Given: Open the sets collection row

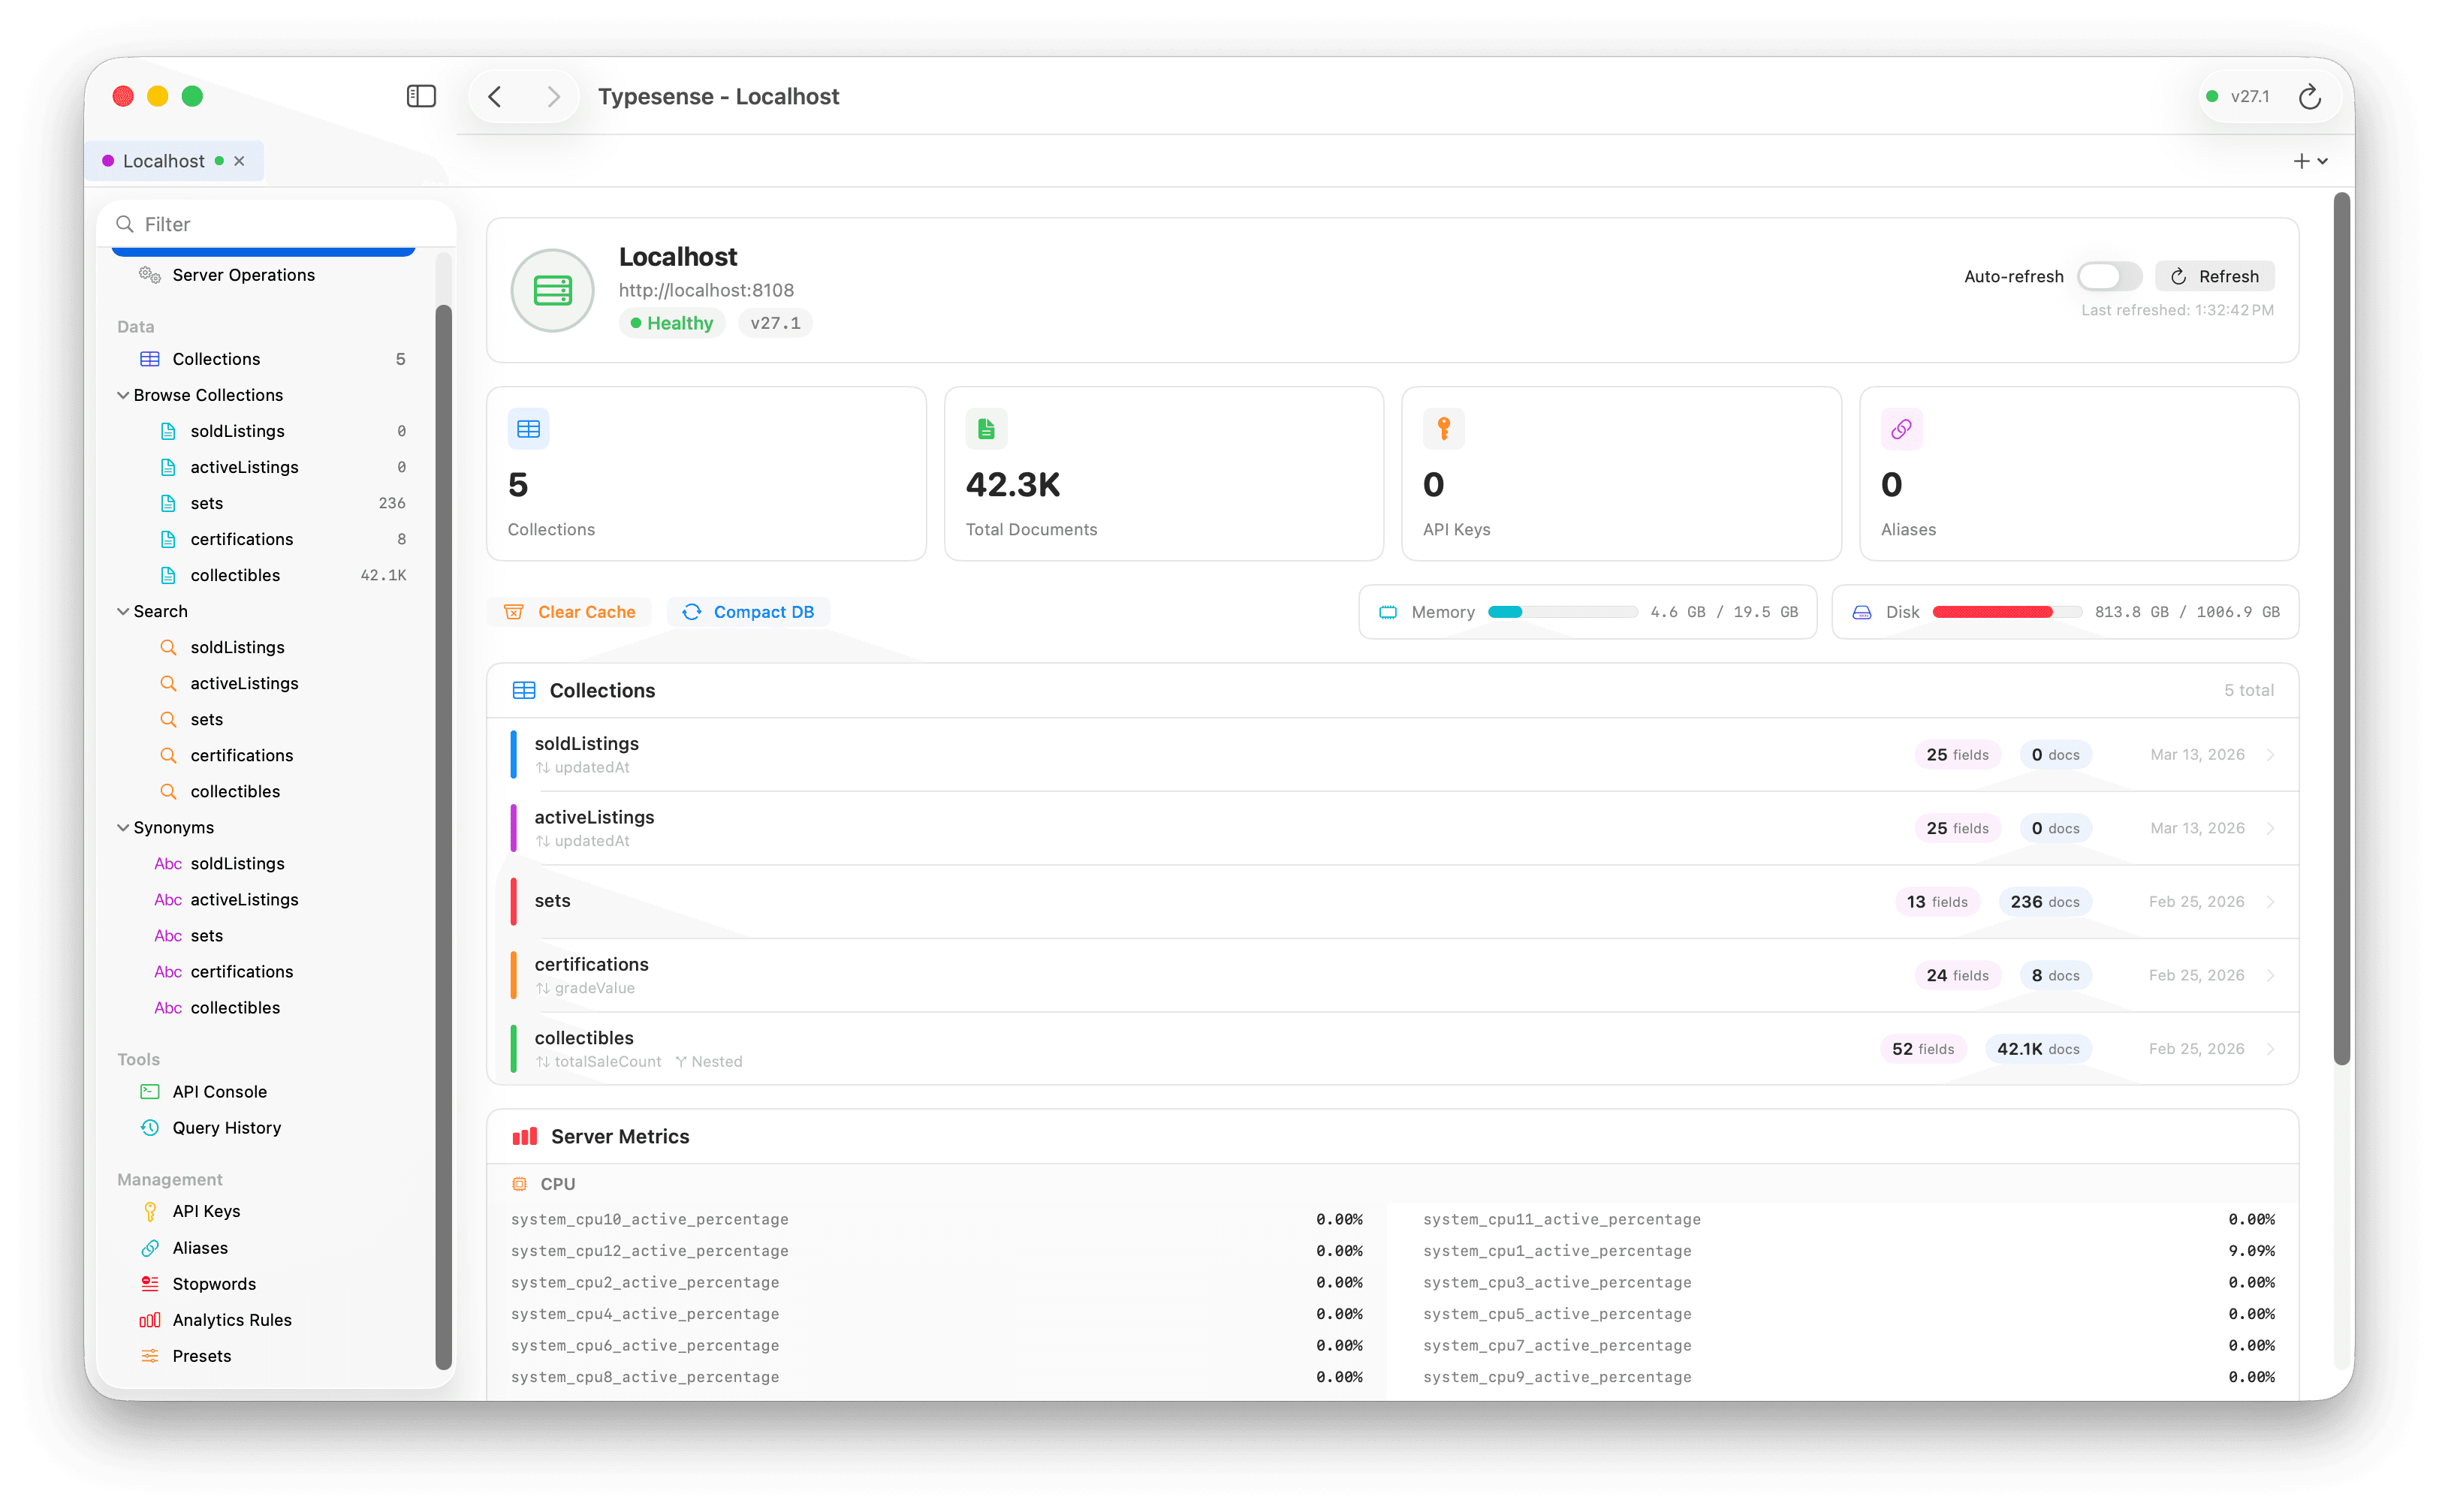Looking at the screenshot, I should coord(1200,901).
